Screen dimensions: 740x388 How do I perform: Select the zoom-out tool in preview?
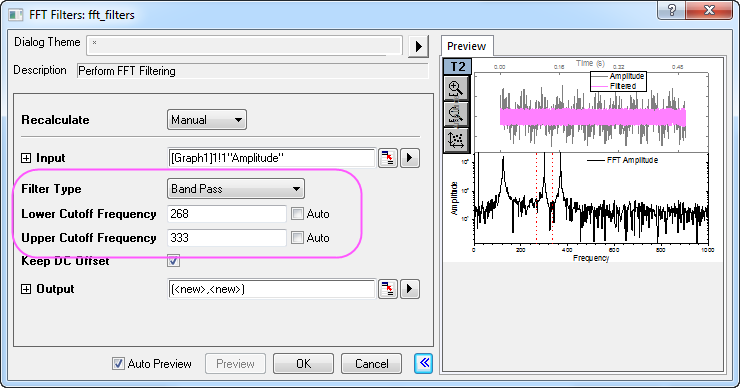[456, 114]
